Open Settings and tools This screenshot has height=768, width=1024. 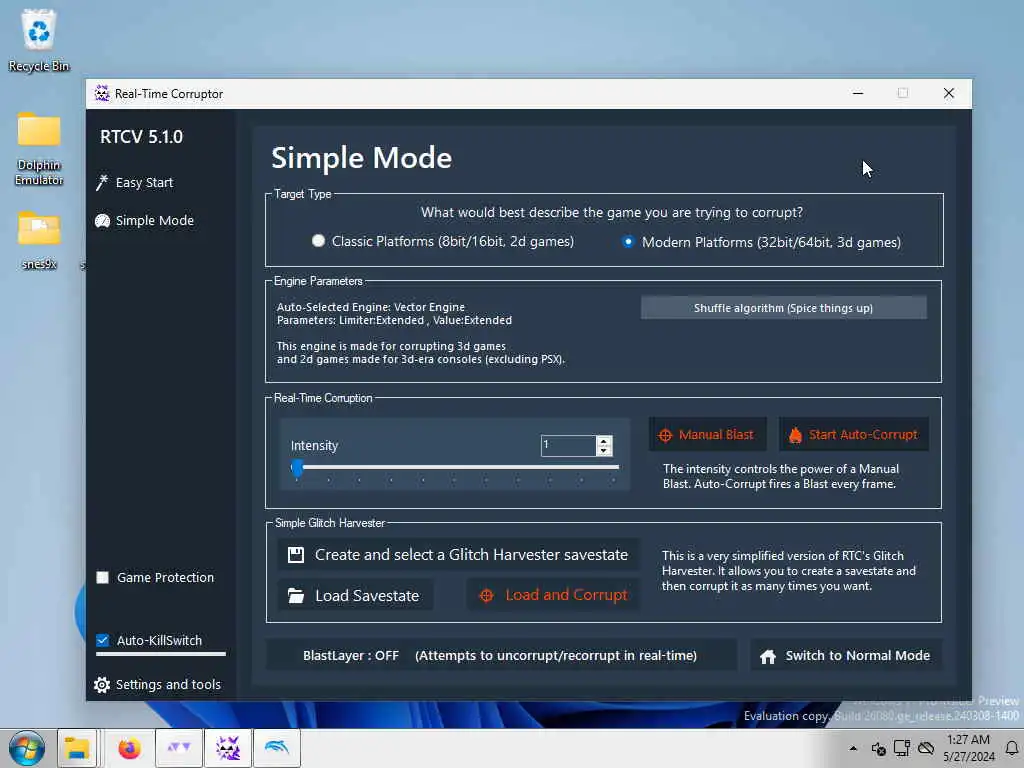pos(157,684)
